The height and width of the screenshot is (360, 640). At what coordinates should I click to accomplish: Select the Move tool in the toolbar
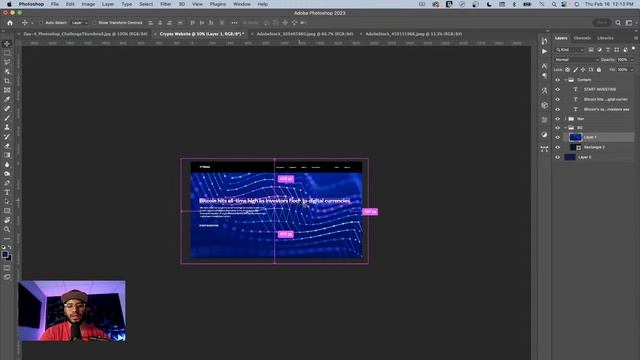[x=7, y=44]
